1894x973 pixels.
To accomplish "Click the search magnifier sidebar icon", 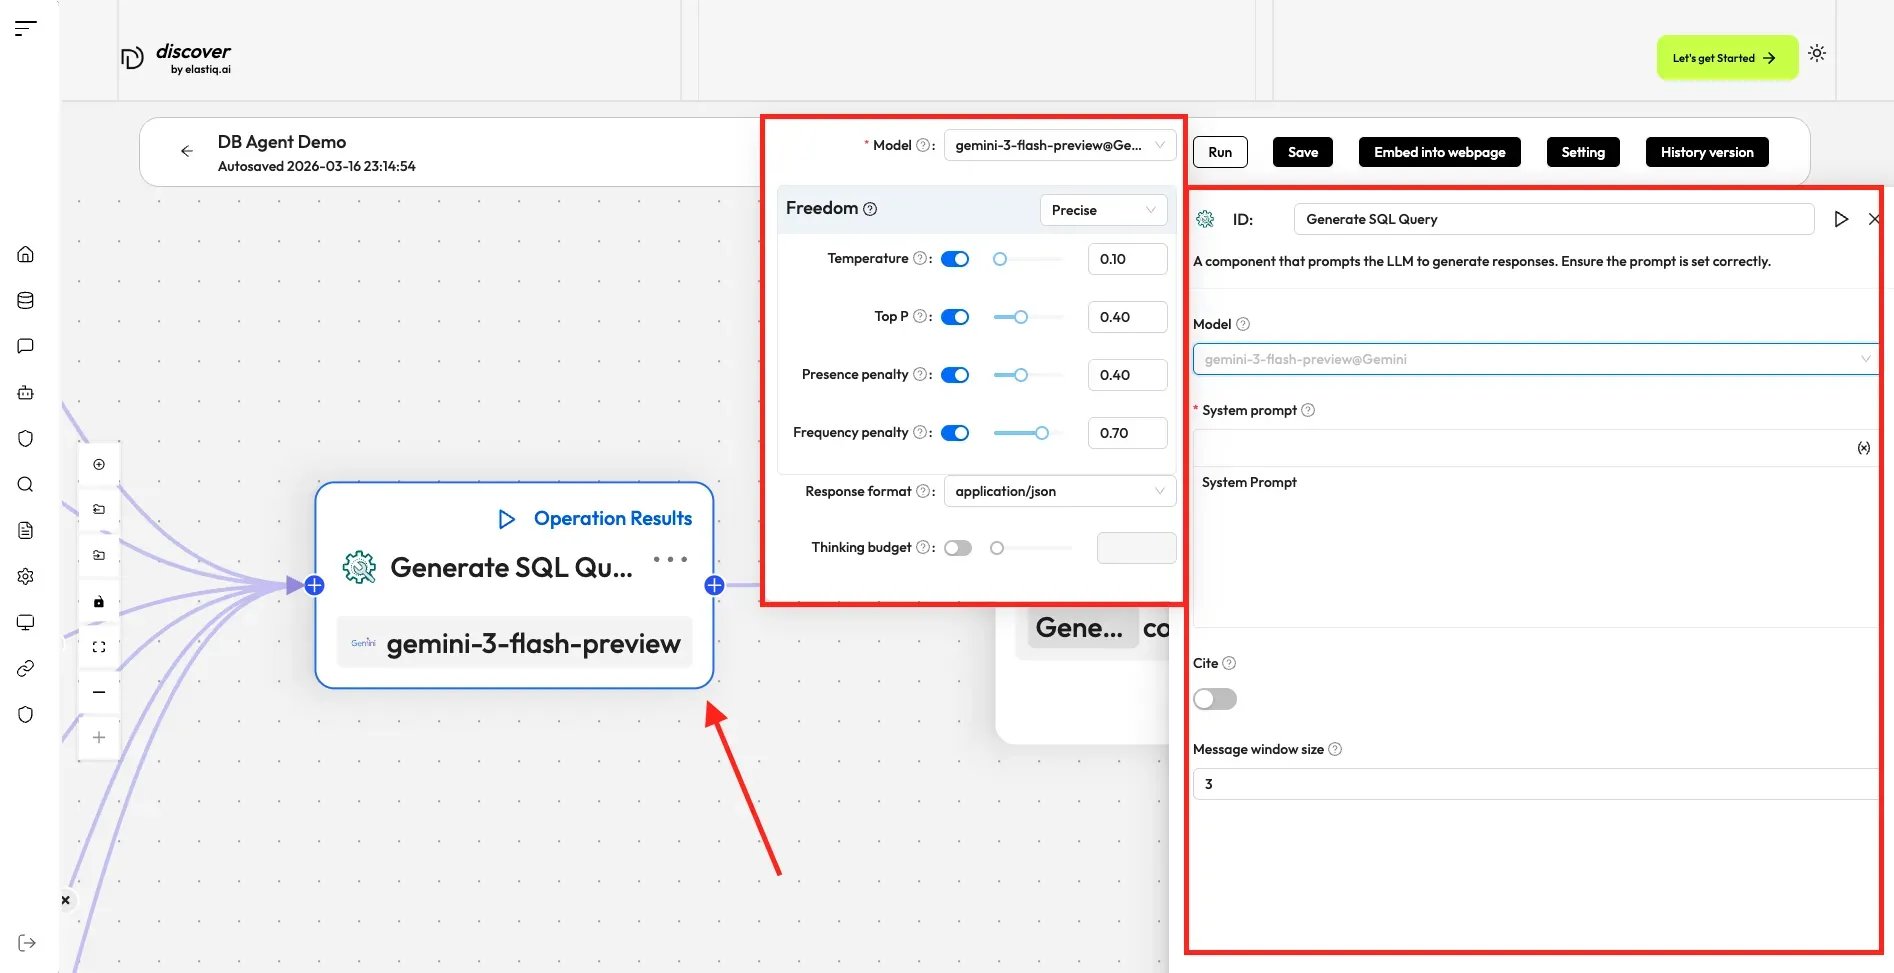I will click(26, 485).
